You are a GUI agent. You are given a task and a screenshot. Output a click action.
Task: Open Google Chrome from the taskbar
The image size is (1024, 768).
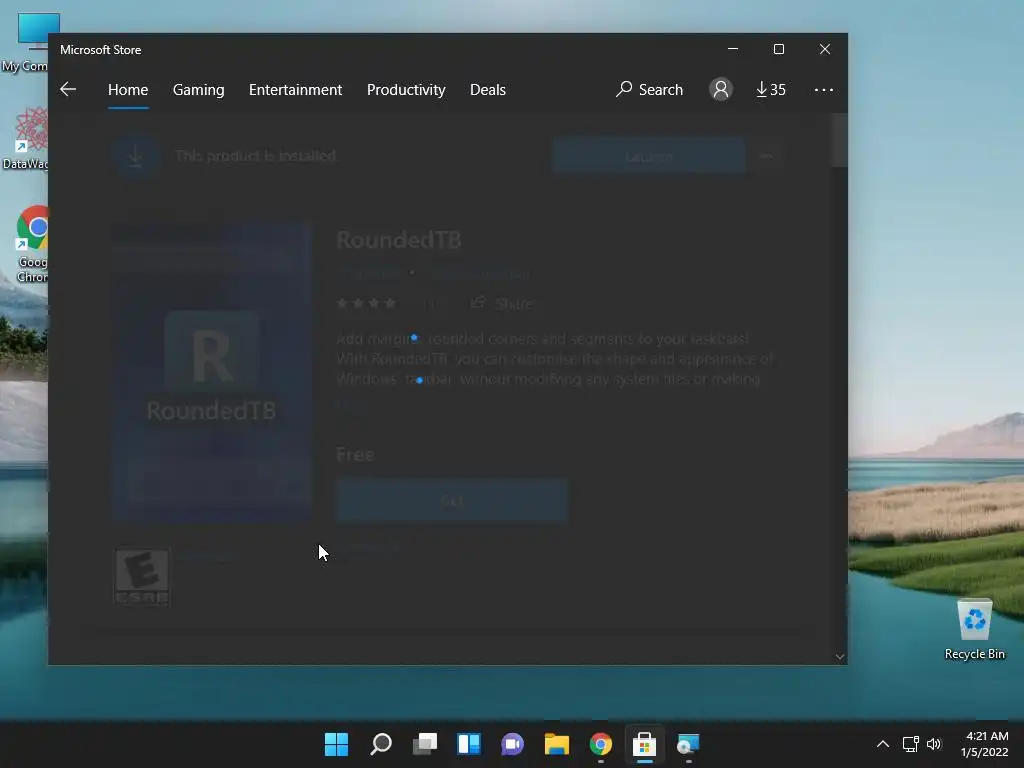pos(601,744)
